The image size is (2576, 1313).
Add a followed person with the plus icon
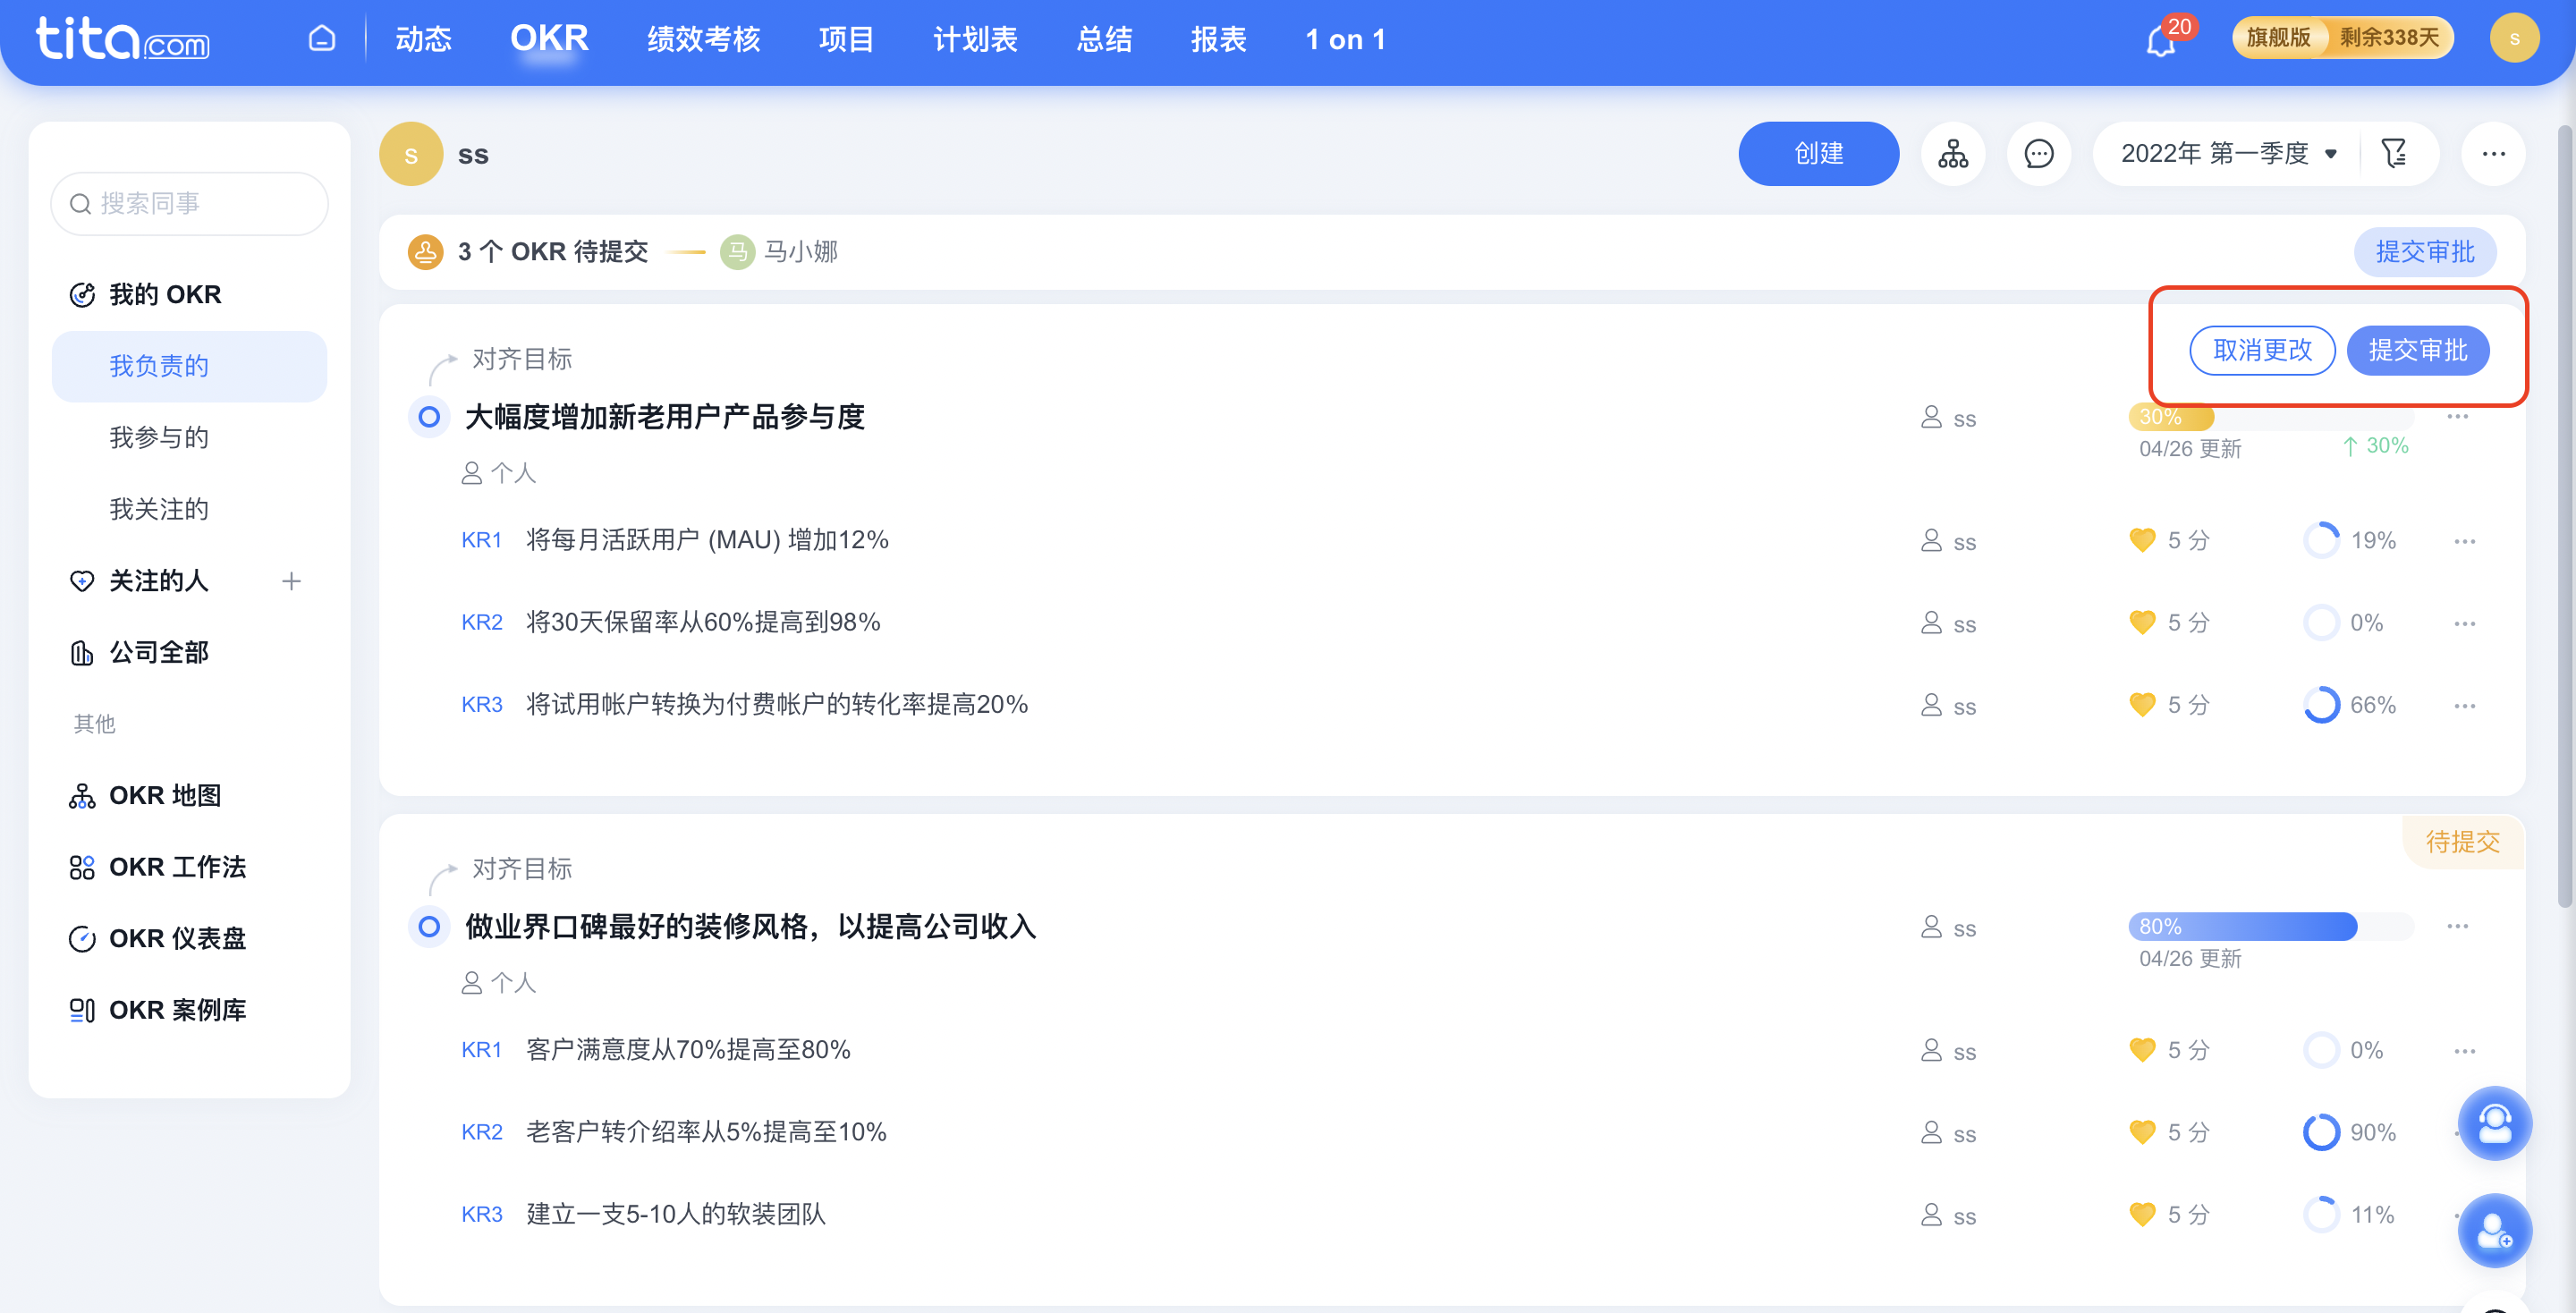click(x=291, y=581)
